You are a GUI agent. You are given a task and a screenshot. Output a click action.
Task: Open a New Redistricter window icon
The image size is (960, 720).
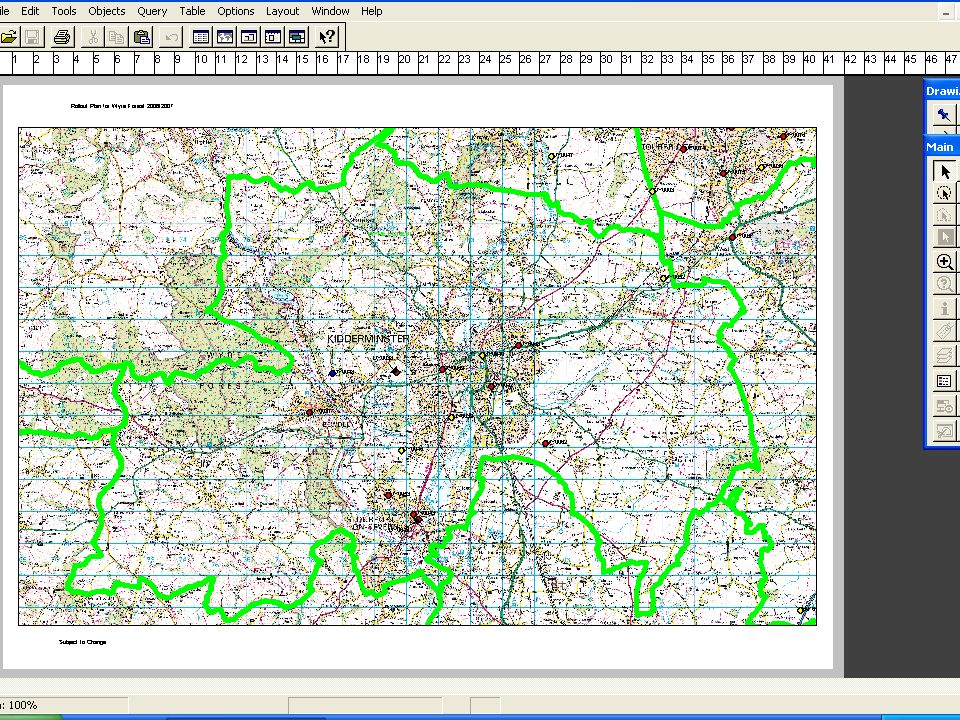[297, 37]
